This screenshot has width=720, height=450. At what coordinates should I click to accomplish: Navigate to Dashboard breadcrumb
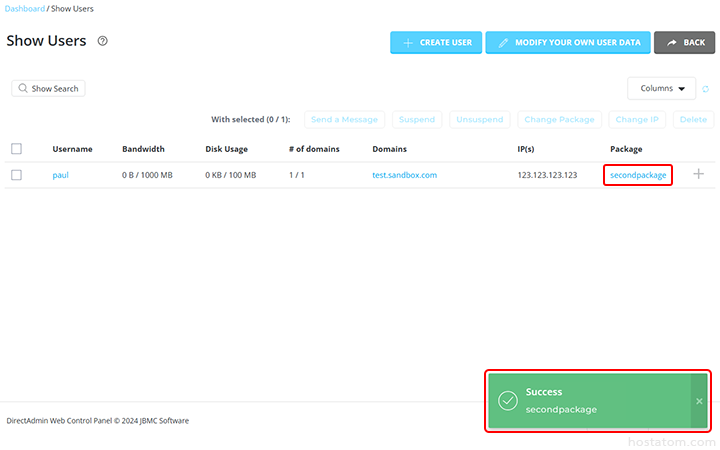pyautogui.click(x=25, y=9)
